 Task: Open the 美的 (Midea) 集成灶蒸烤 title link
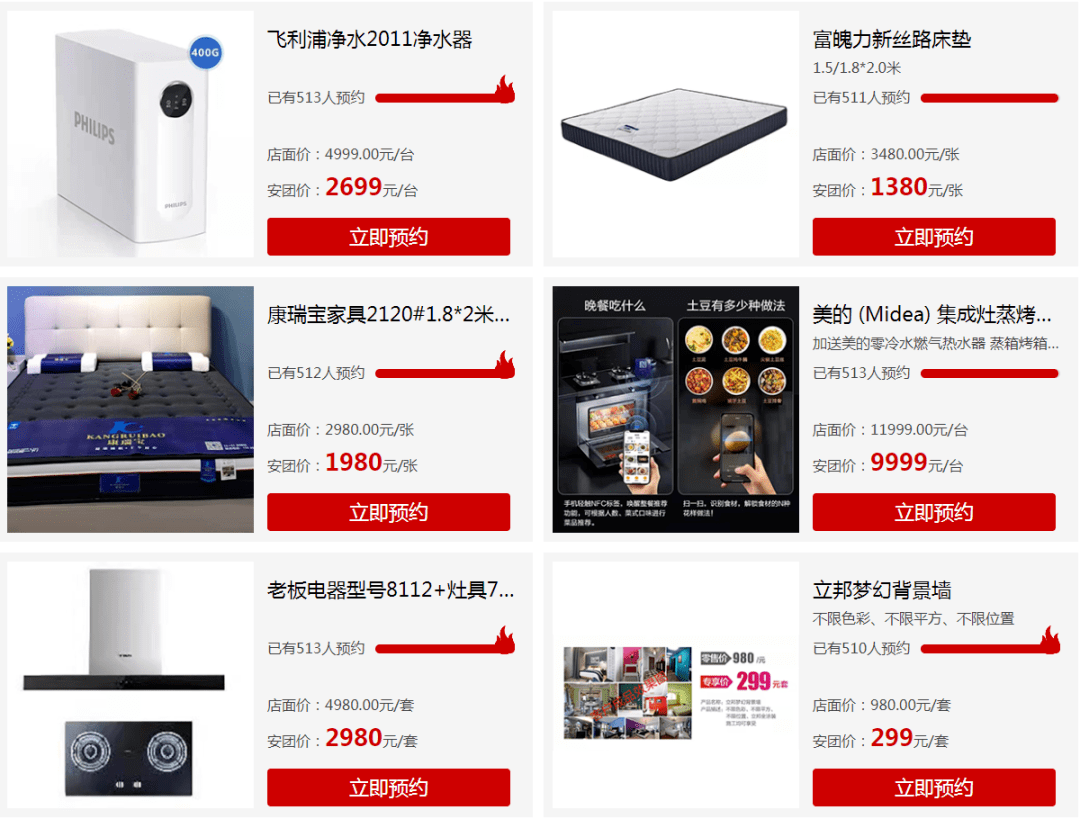coord(932,315)
